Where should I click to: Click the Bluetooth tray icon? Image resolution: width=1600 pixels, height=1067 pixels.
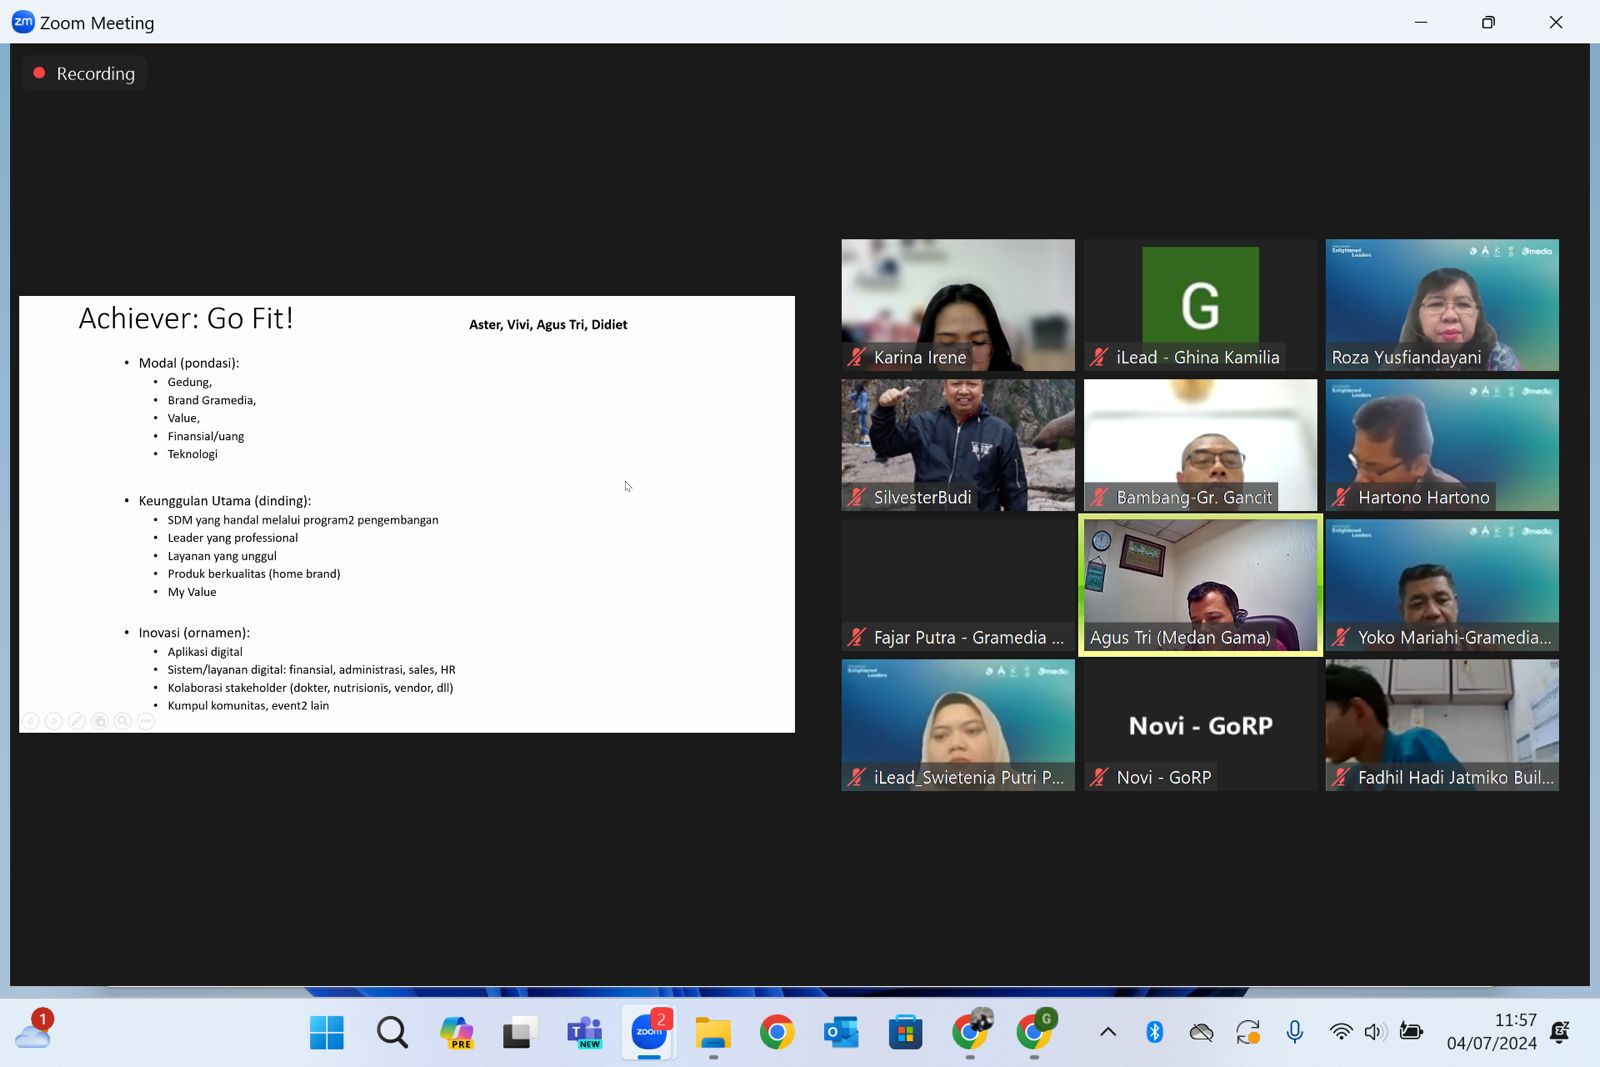click(x=1155, y=1032)
